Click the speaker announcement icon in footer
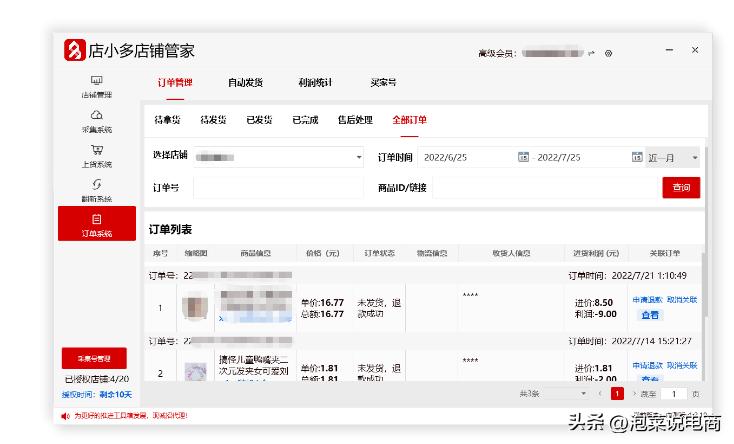 pyautogui.click(x=65, y=416)
